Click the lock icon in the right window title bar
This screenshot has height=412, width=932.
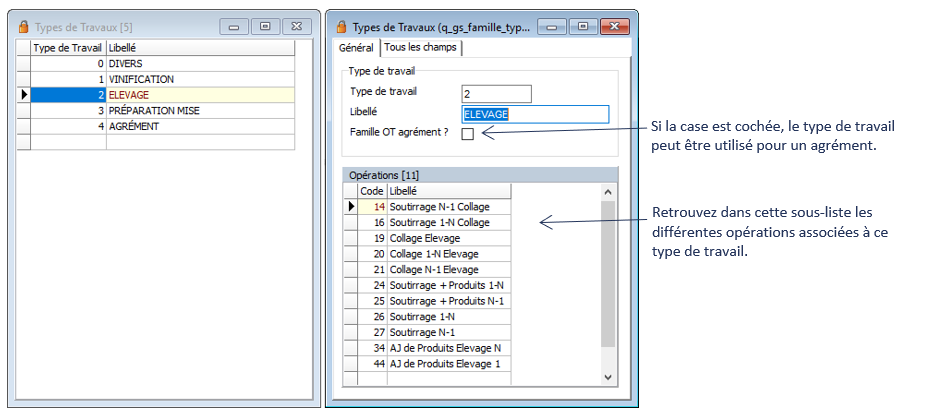342,27
